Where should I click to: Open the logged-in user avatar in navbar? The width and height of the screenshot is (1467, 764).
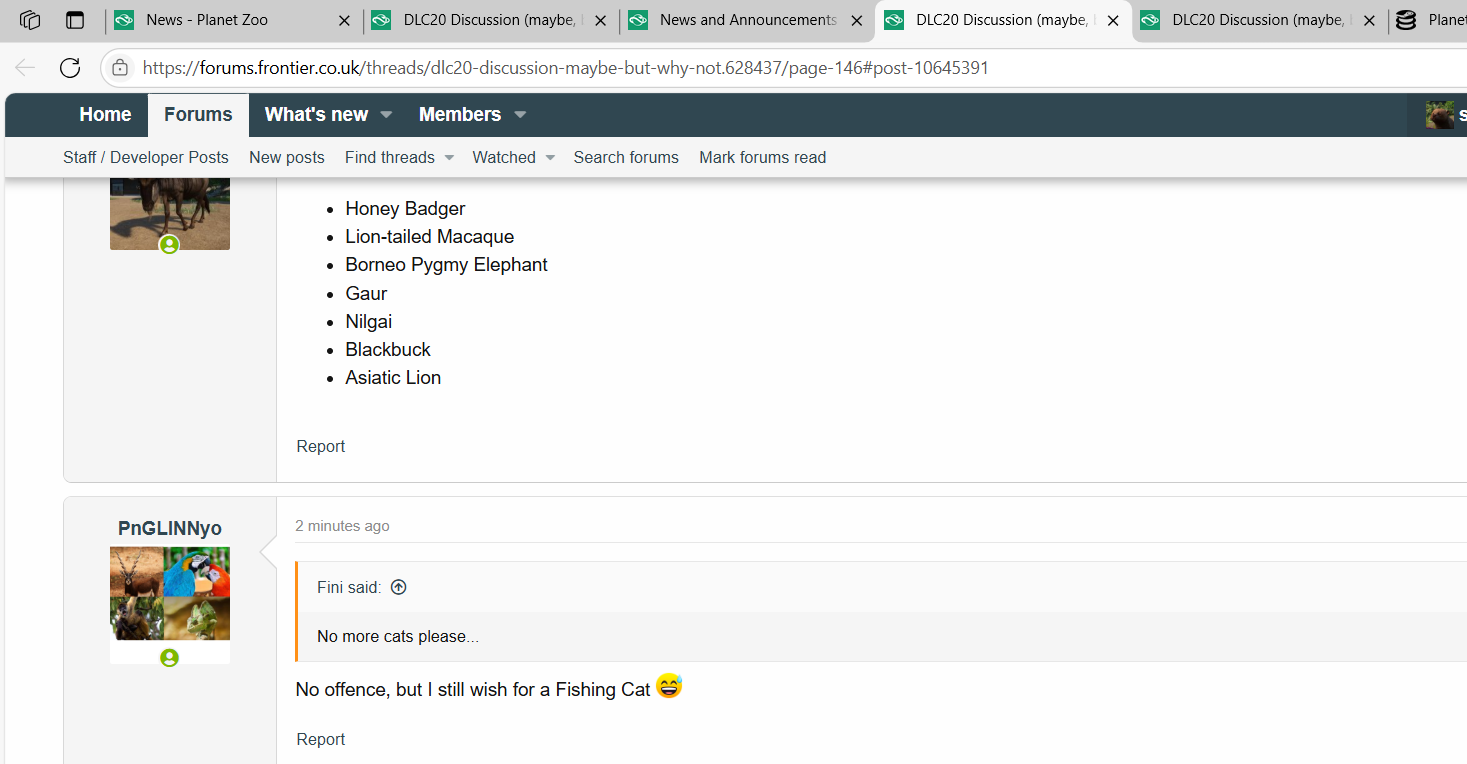point(1440,115)
